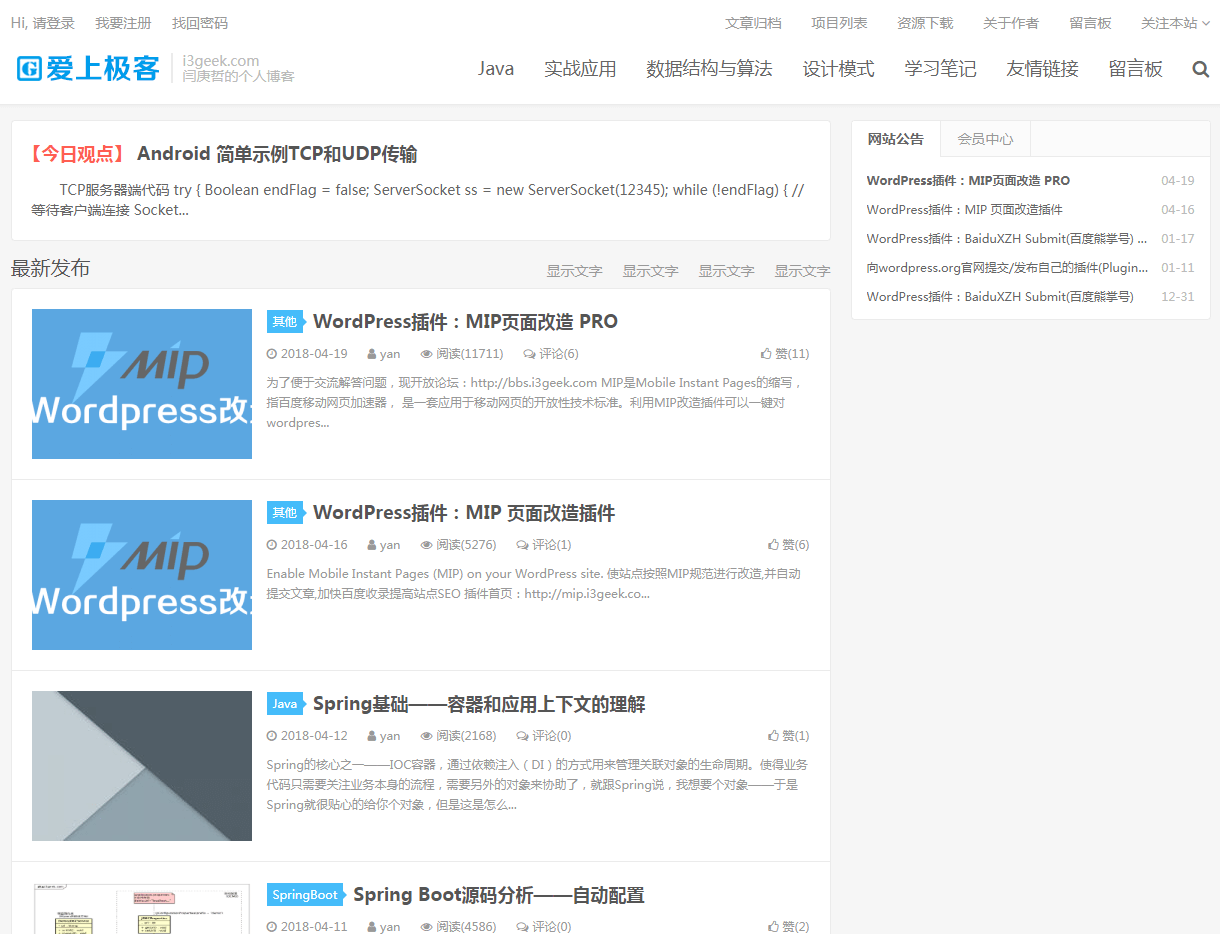1220x934 pixels.
Task: Open article title WordPress插件：MIP页面改造 PRO
Action: [x=465, y=322]
